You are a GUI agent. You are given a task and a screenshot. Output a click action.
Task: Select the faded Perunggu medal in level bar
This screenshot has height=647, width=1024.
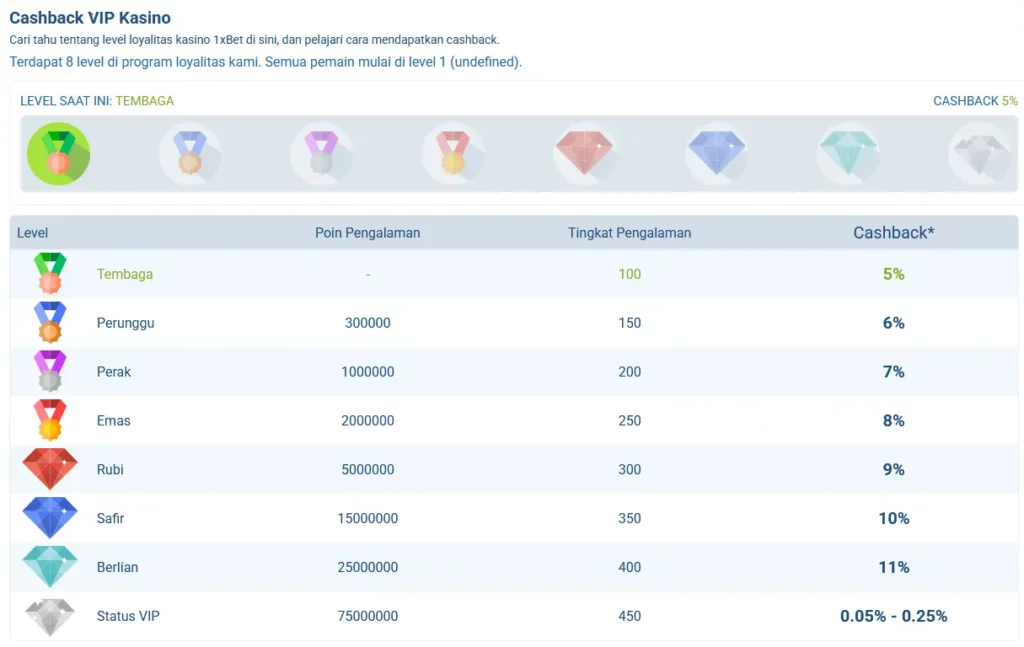[190, 154]
